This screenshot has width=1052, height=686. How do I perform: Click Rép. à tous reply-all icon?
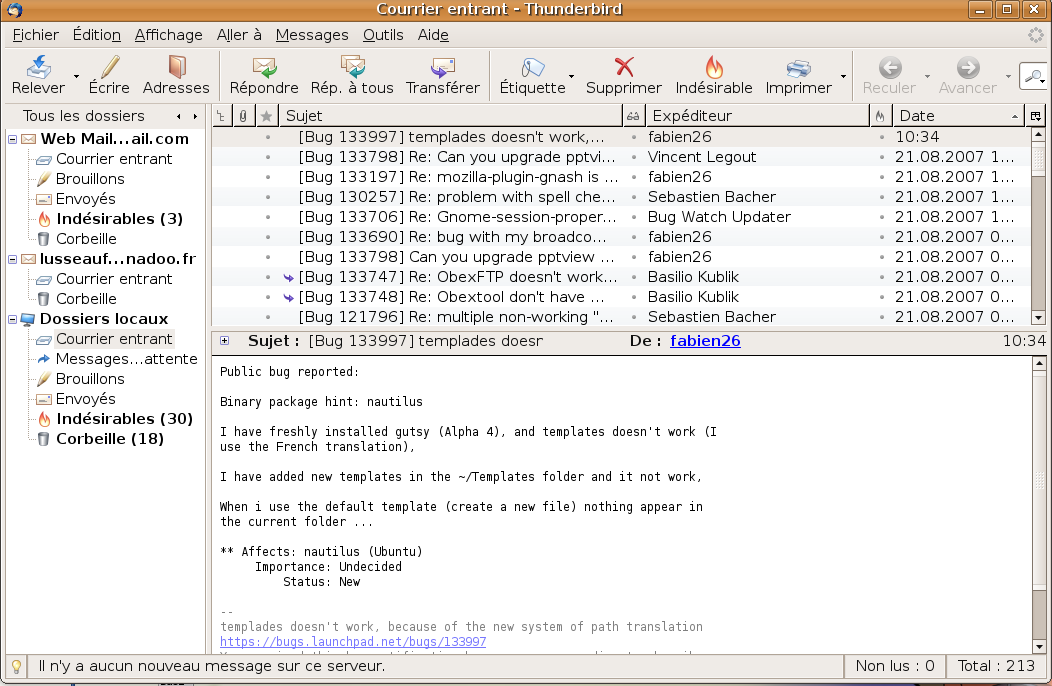coord(352,68)
